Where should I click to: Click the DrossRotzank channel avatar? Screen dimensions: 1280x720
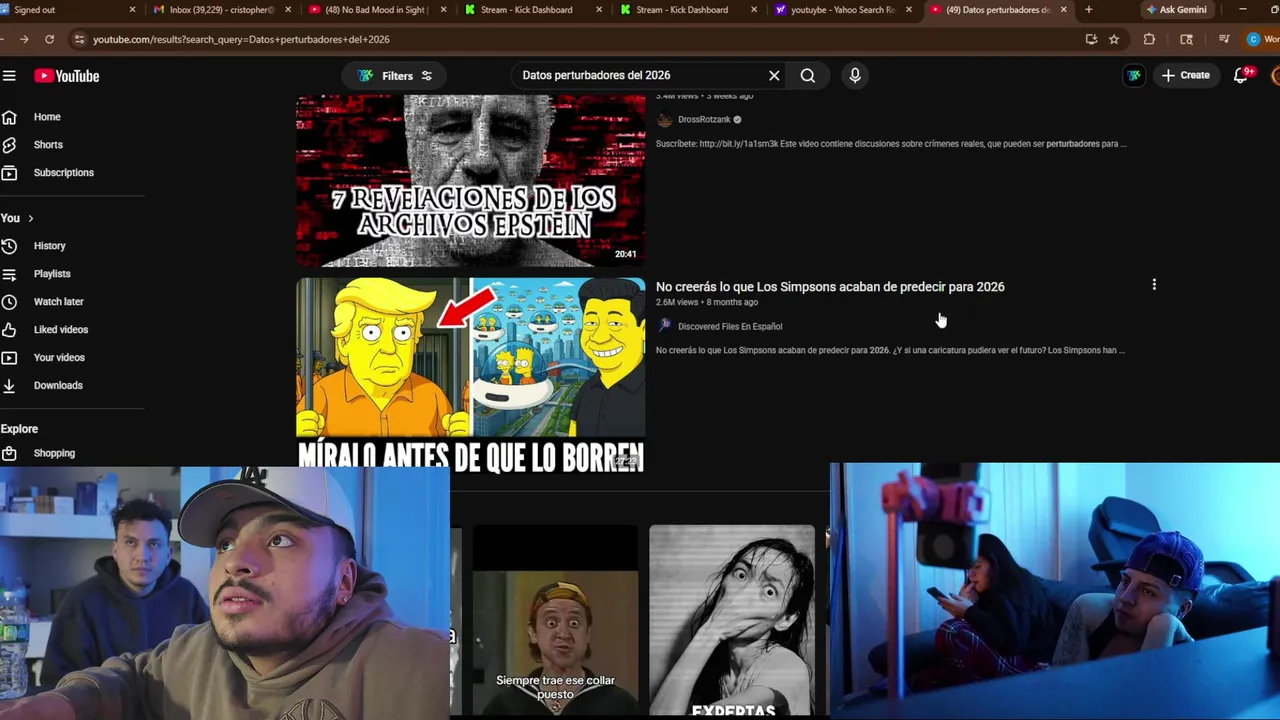click(x=665, y=120)
